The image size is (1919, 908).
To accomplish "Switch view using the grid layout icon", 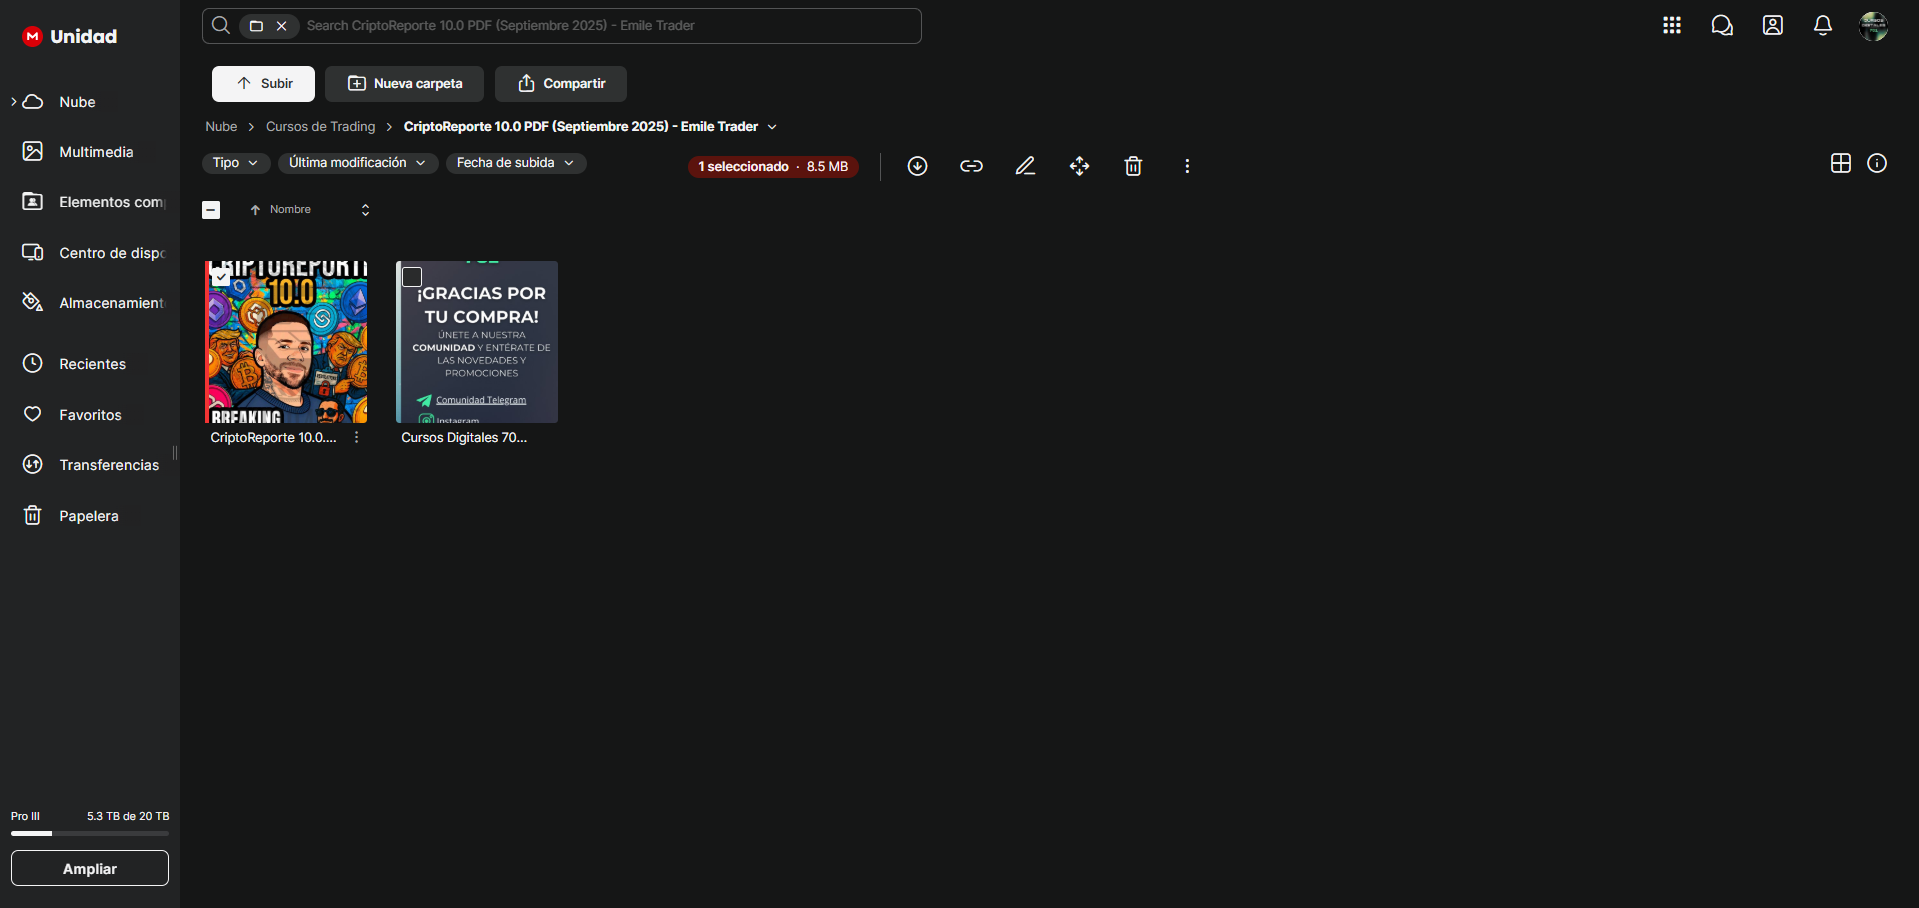I will click(1840, 163).
